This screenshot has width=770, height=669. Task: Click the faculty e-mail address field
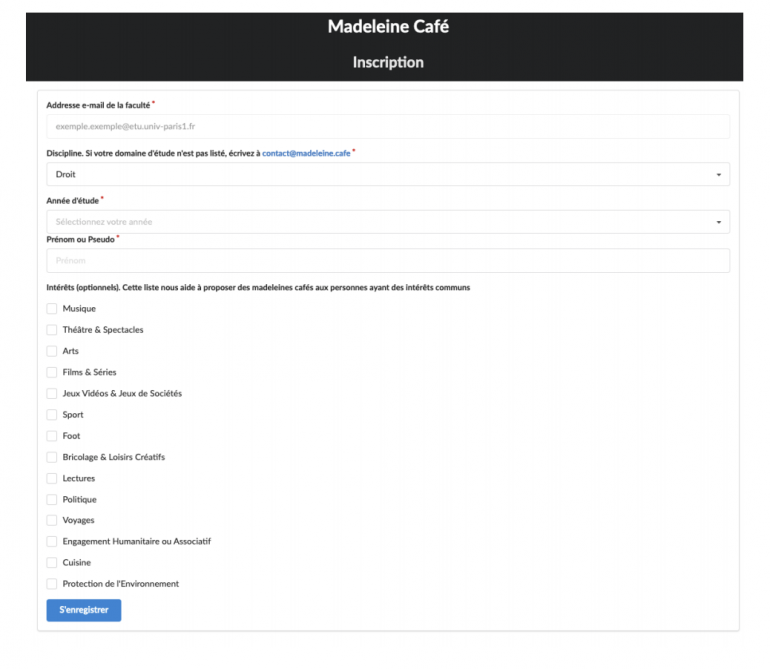coord(388,127)
